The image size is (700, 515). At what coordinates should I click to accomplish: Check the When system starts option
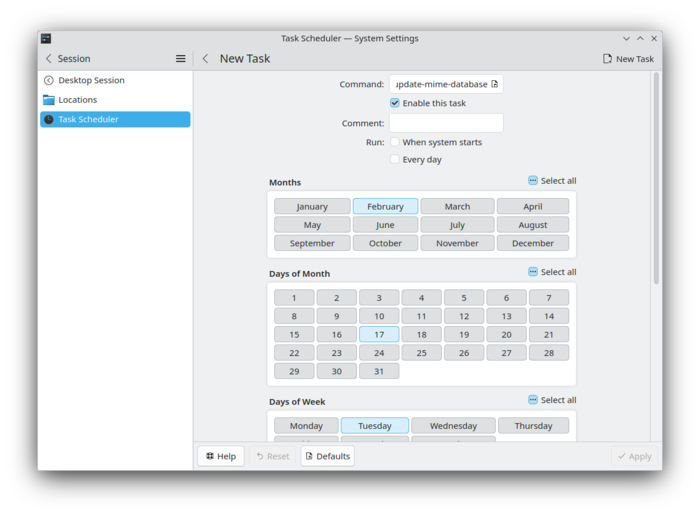(x=395, y=142)
